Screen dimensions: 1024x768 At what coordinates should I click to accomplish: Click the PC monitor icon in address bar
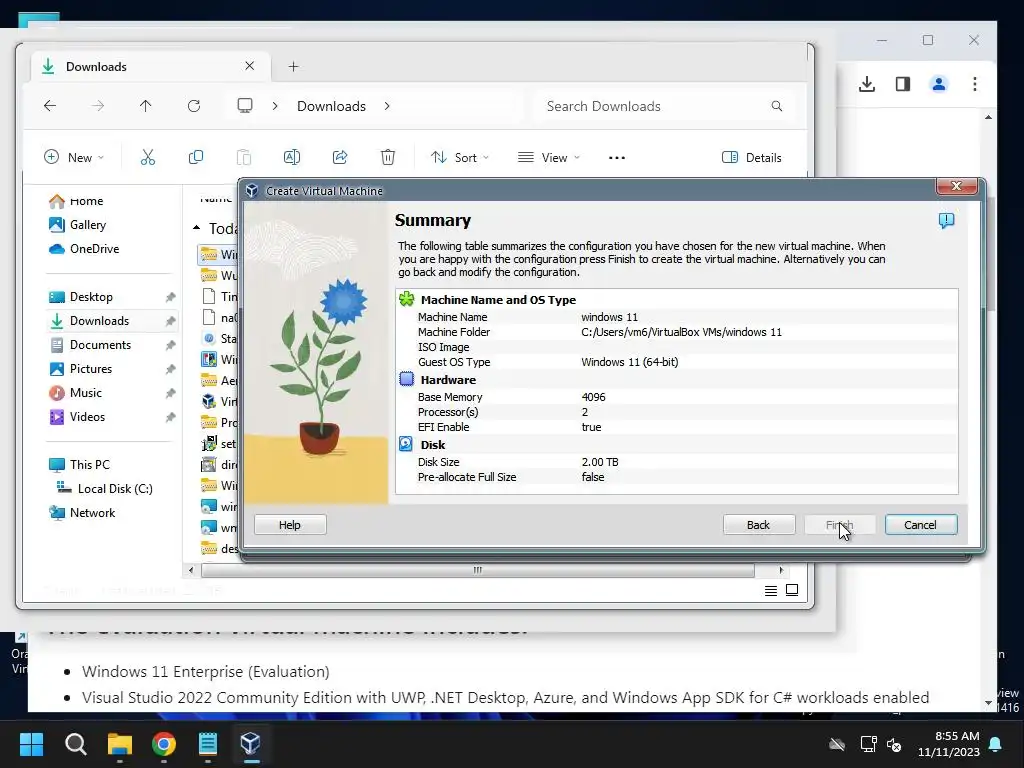point(245,106)
